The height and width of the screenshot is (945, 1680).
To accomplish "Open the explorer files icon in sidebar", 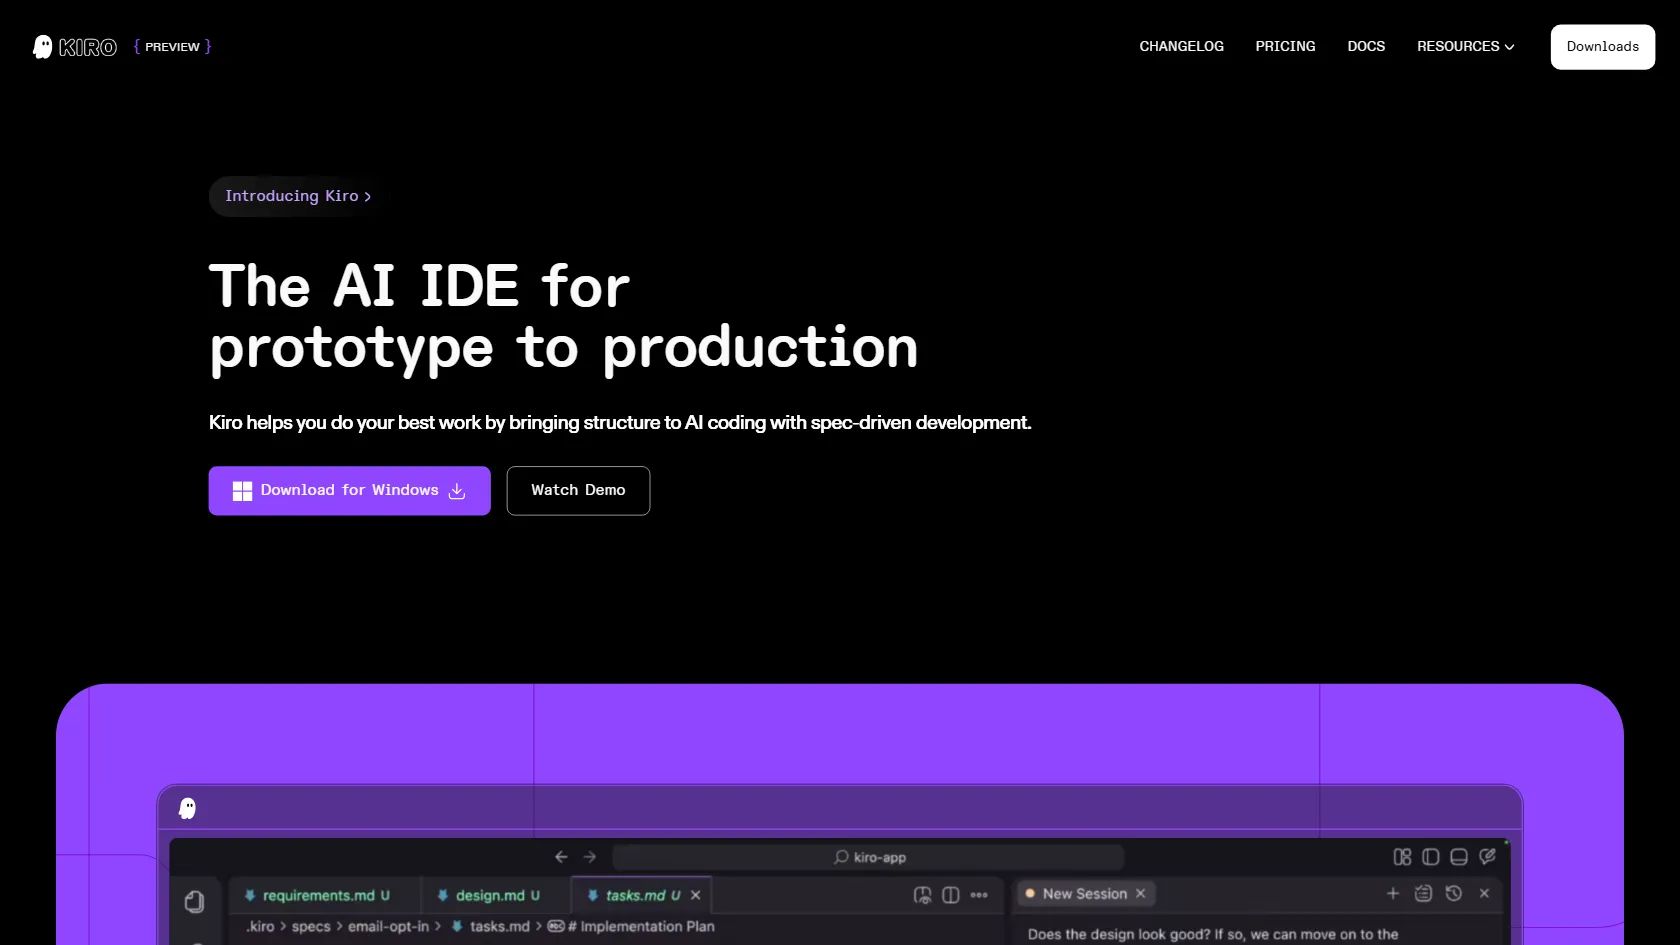I will pyautogui.click(x=194, y=902).
